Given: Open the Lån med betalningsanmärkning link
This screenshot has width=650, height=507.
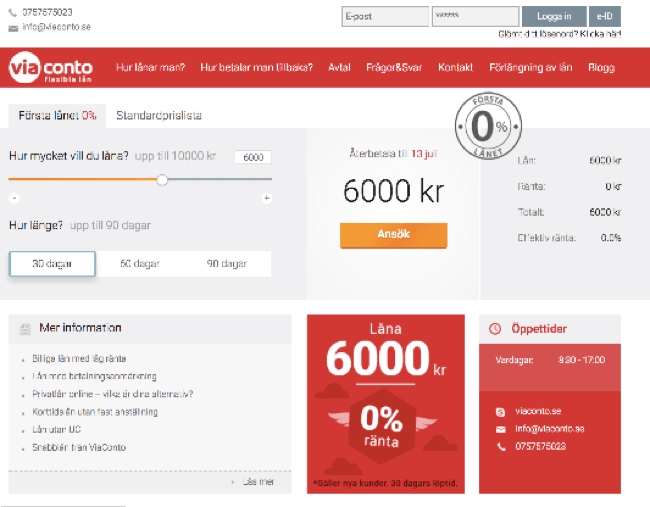Looking at the screenshot, I should click(x=95, y=376).
